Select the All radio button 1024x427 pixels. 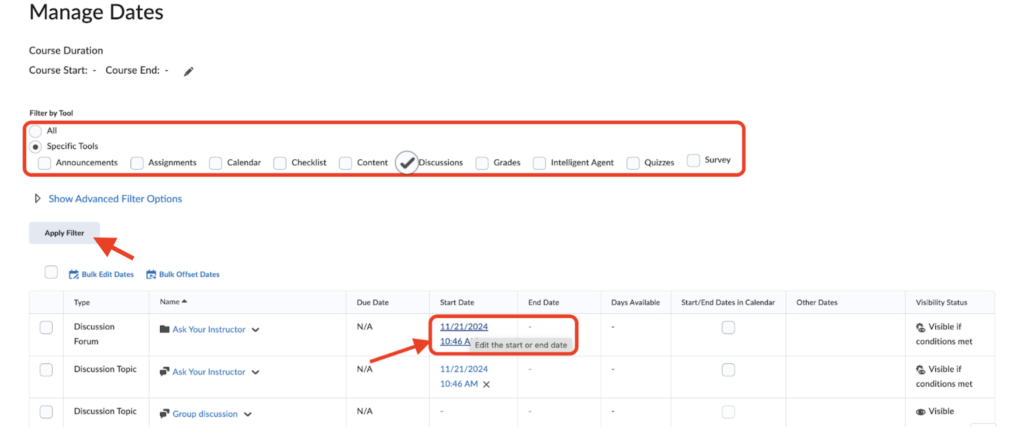36,131
